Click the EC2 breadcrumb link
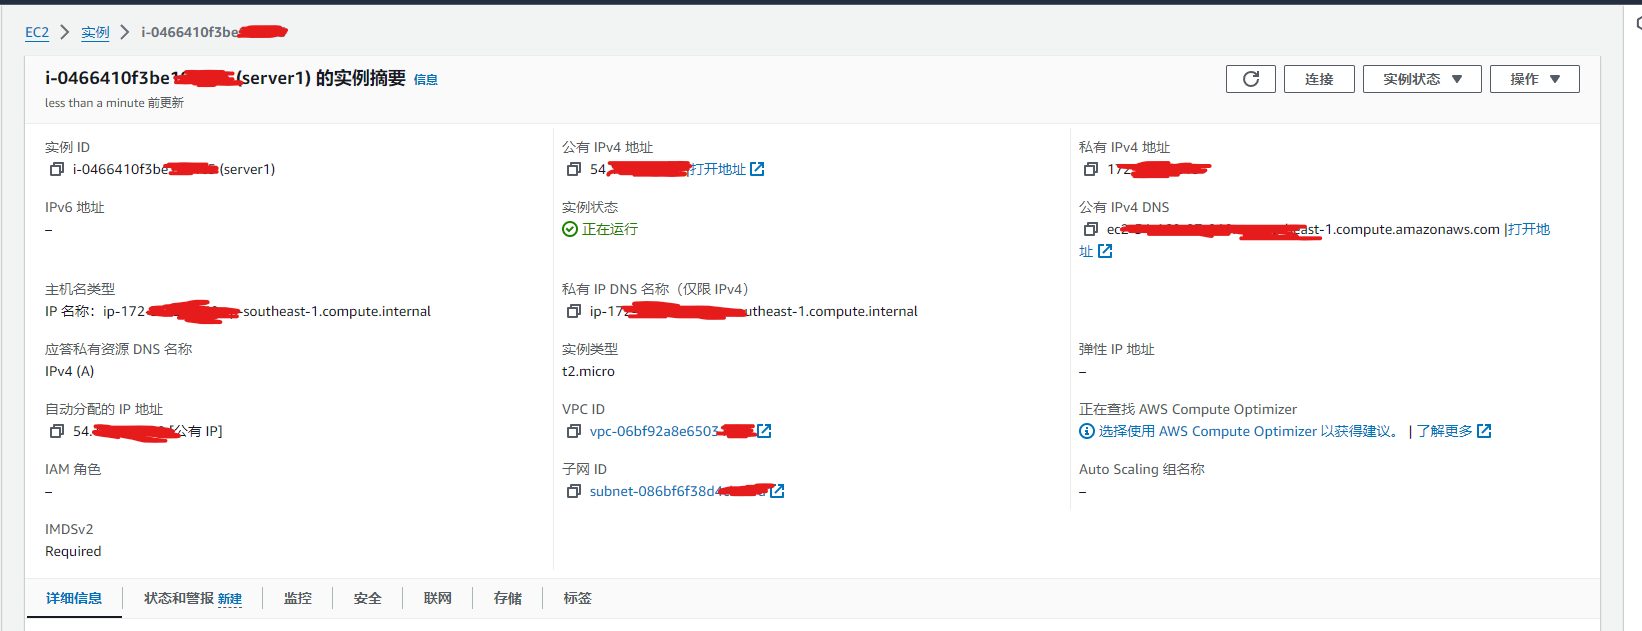1642x631 pixels. pyautogui.click(x=37, y=32)
